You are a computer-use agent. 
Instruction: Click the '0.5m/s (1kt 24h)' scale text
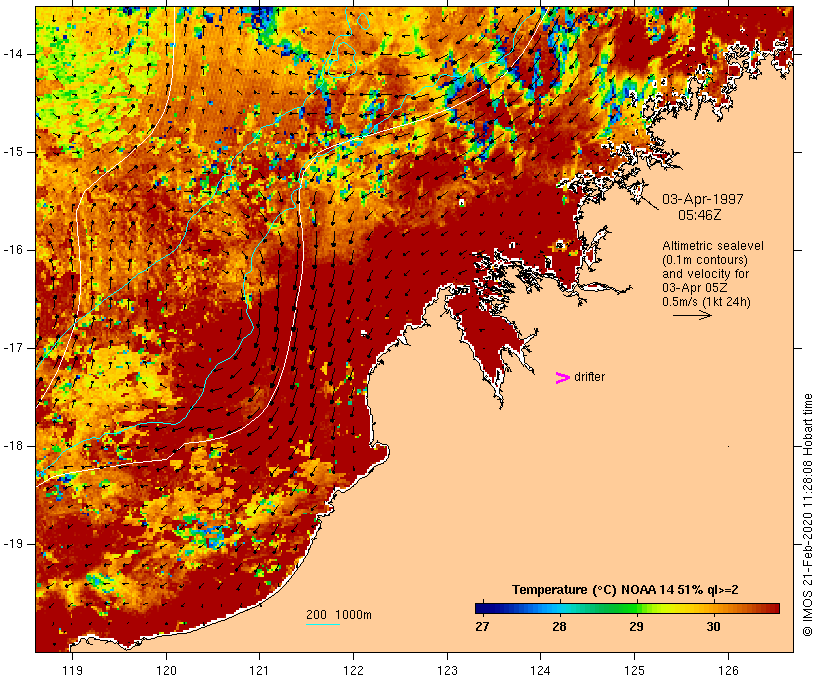(x=706, y=302)
